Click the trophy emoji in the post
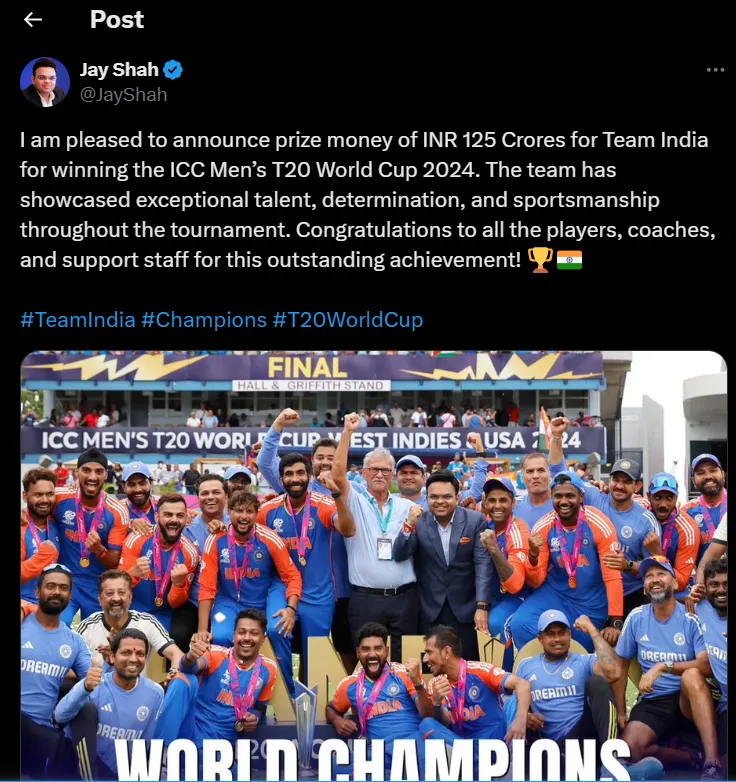This screenshot has width=736, height=782. (x=540, y=260)
